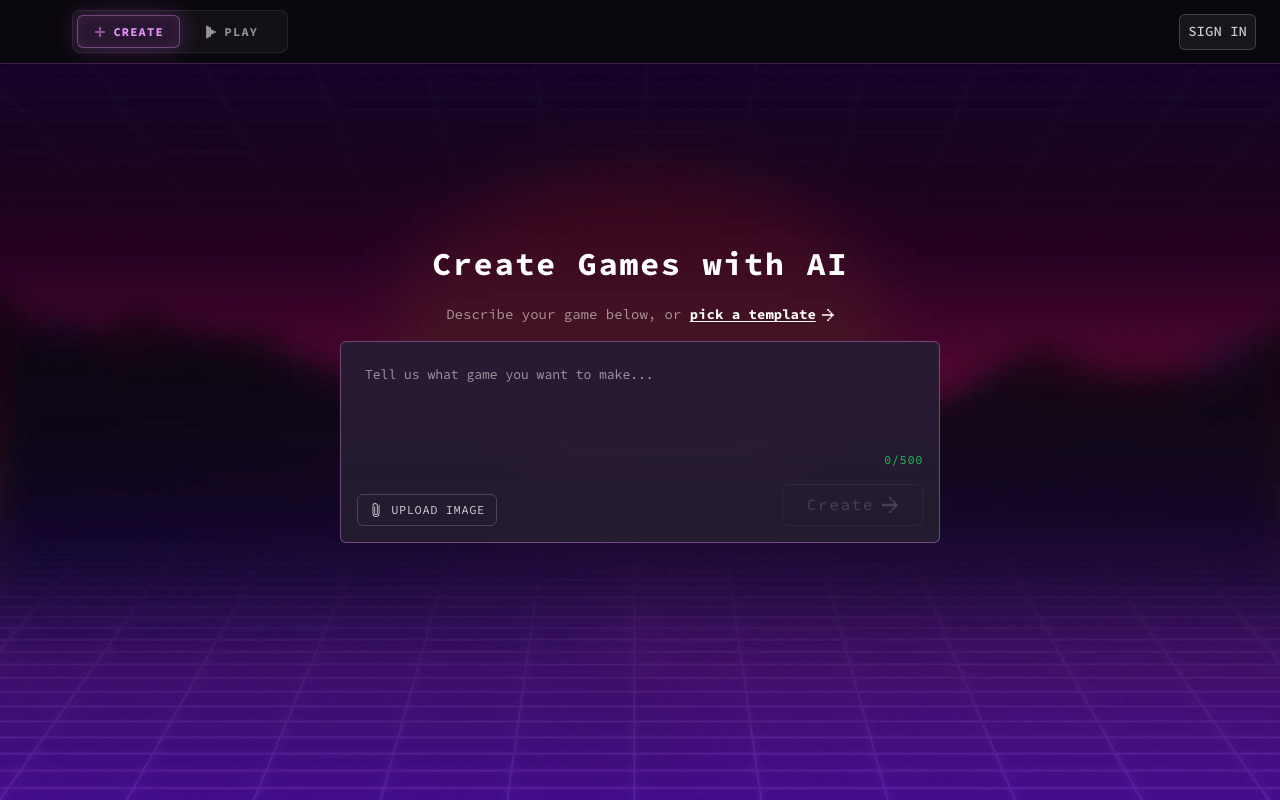Click the 0/500 character counter
This screenshot has width=1280, height=800.
coord(903,460)
